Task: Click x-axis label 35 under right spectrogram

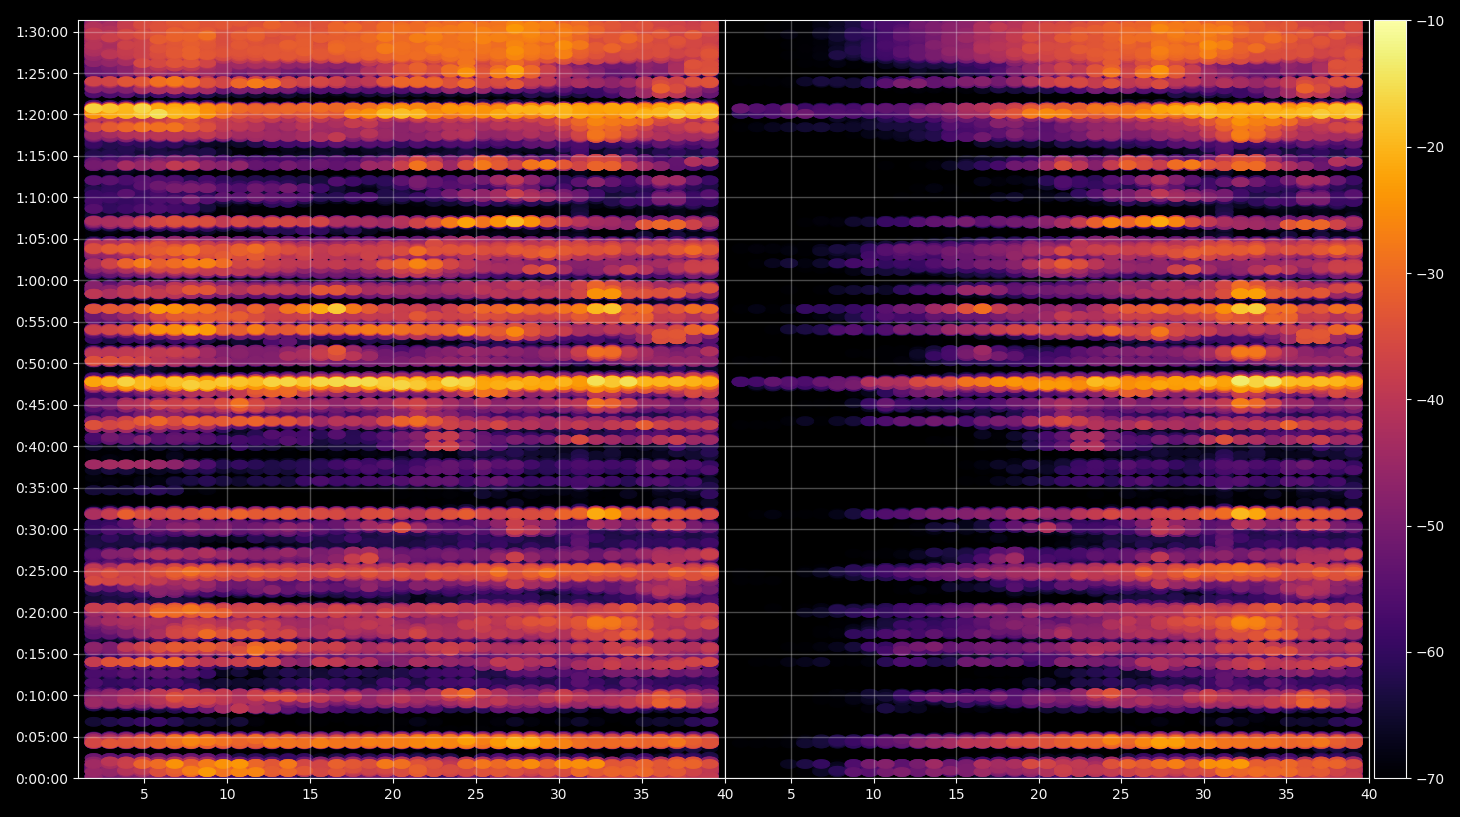Action: click(1286, 795)
